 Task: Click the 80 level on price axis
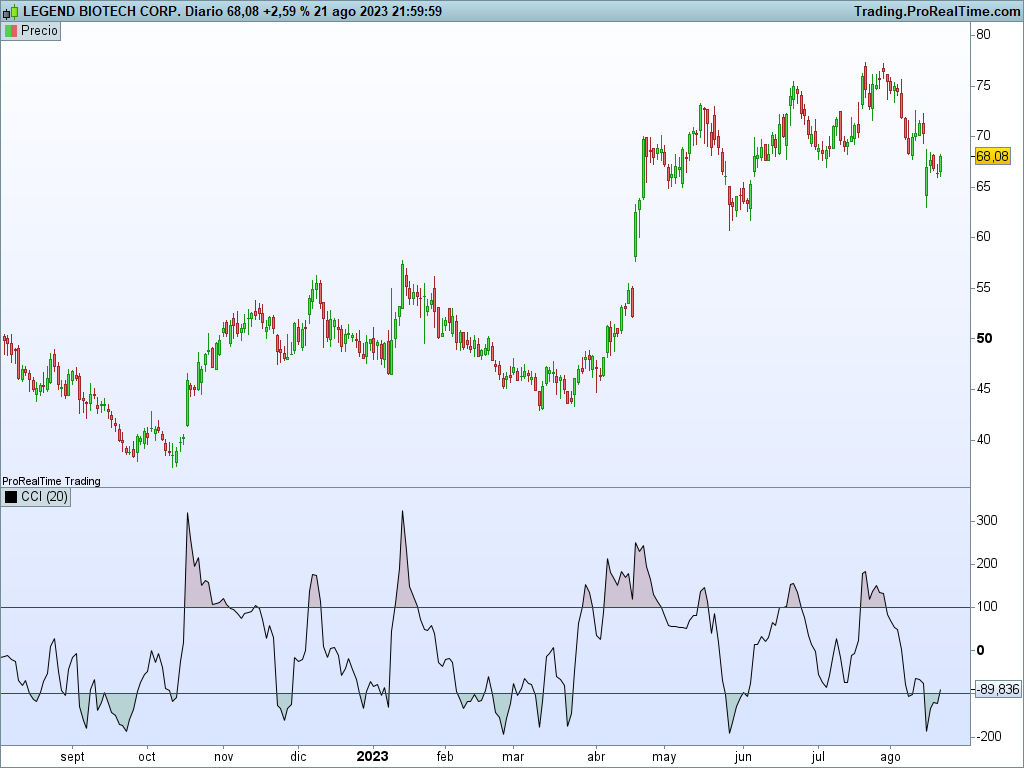[x=983, y=35]
